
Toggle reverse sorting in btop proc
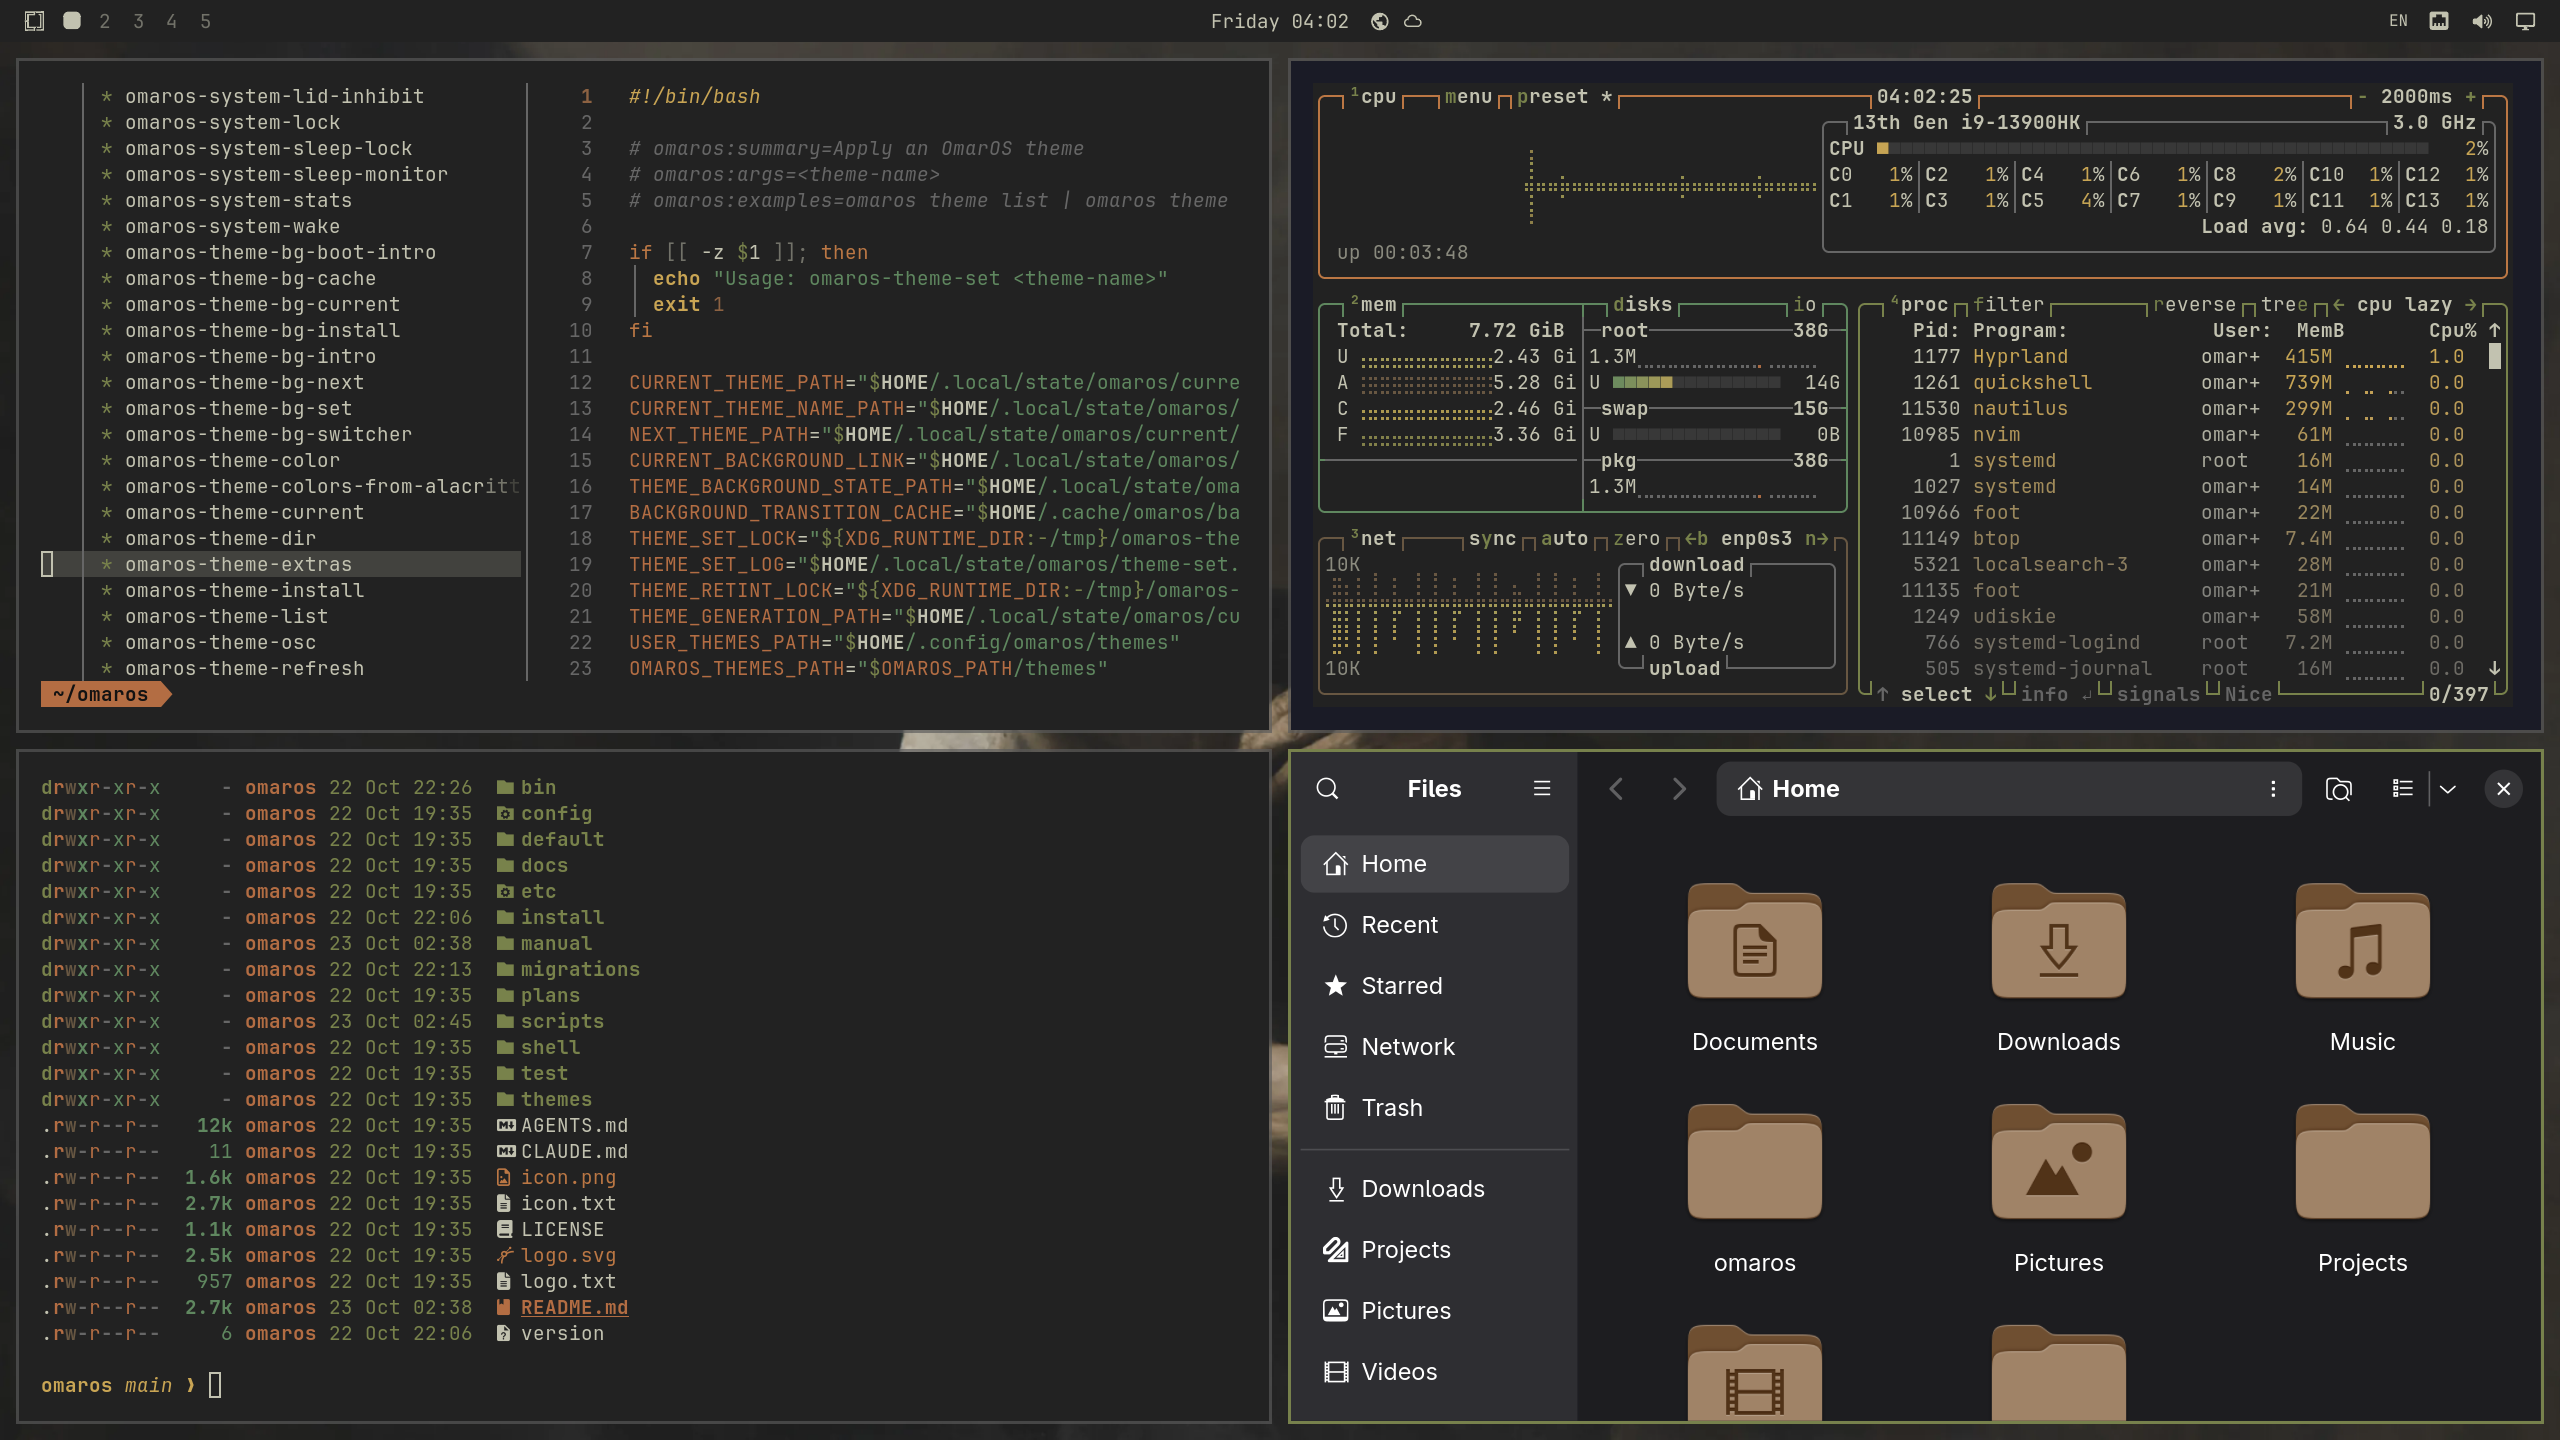coord(2194,304)
